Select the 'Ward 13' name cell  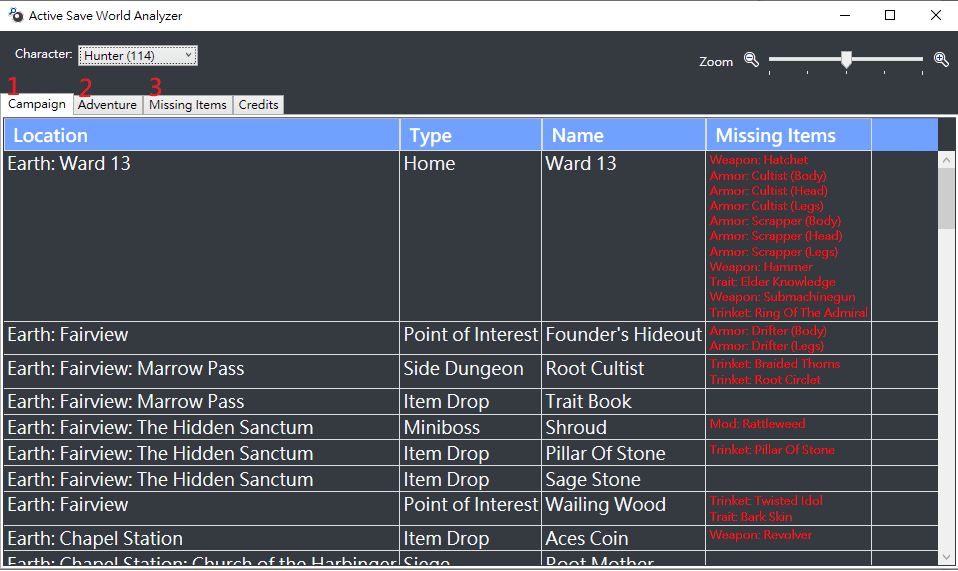624,236
